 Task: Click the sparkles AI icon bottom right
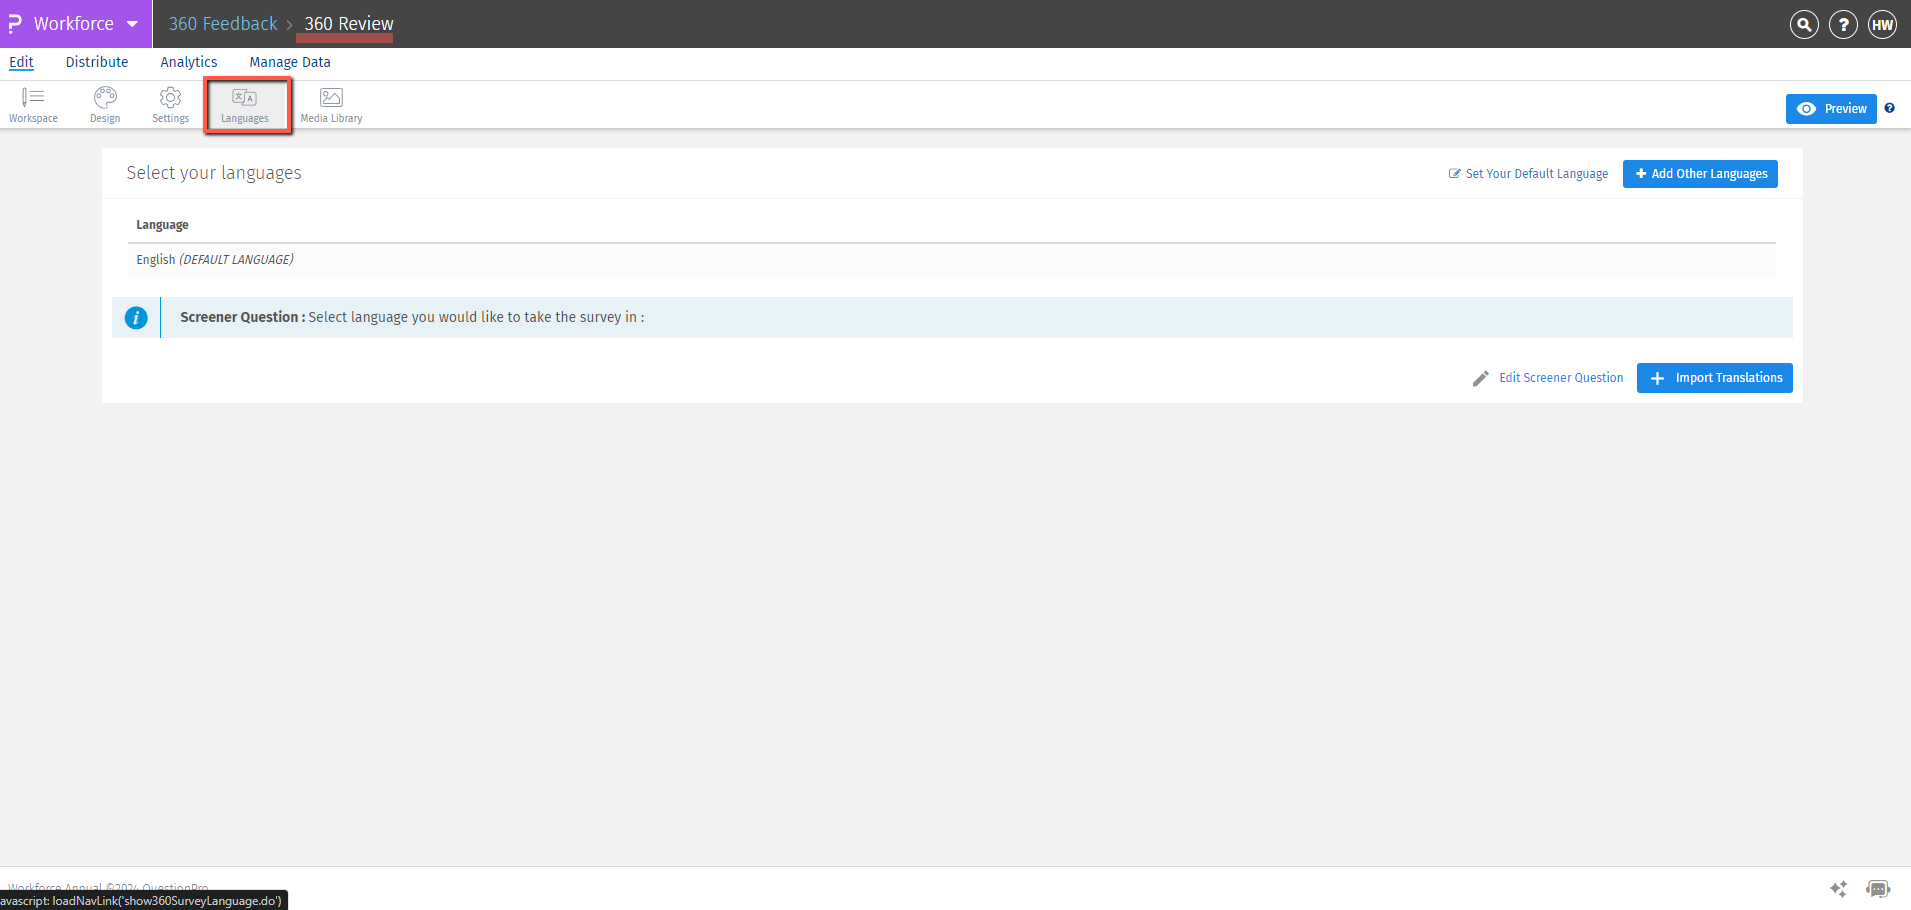[1838, 888]
